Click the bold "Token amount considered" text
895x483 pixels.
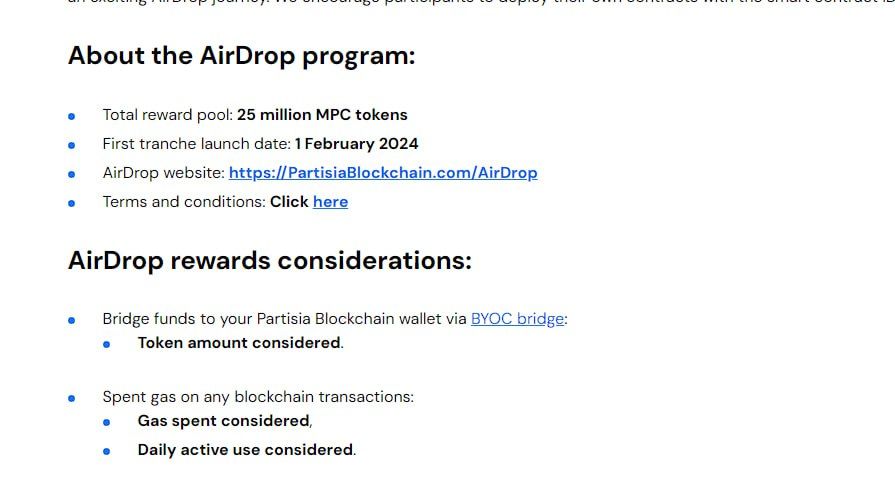coord(239,343)
